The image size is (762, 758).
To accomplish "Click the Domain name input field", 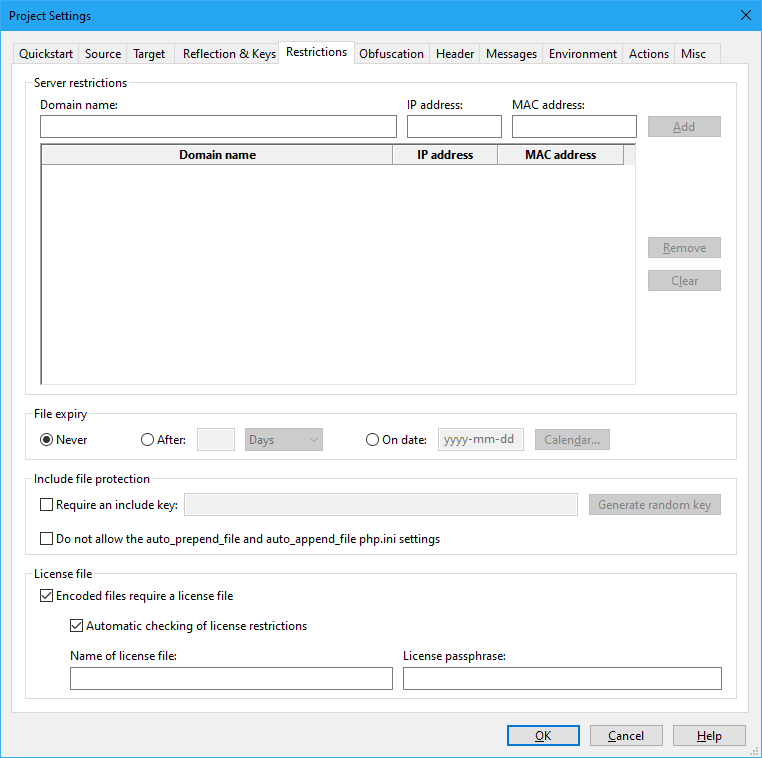I will (x=218, y=127).
